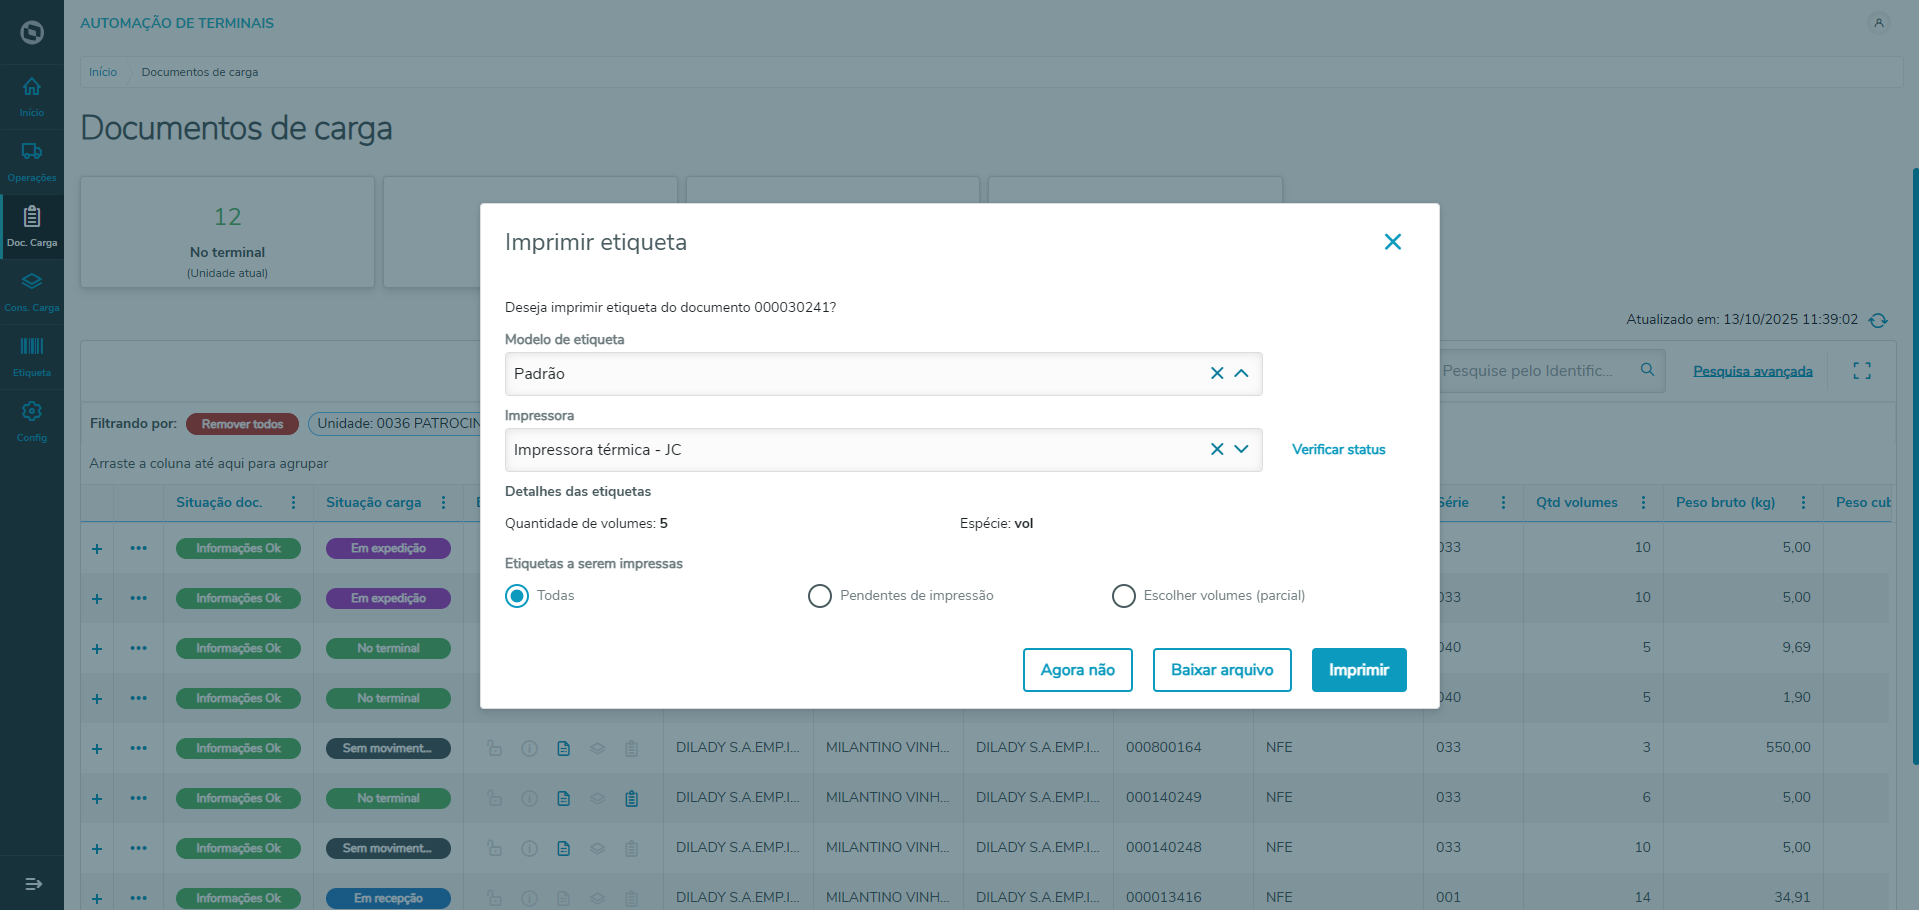The width and height of the screenshot is (1919, 910).
Task: Go to Etiqueta barcode sidebar item
Action: click(32, 356)
